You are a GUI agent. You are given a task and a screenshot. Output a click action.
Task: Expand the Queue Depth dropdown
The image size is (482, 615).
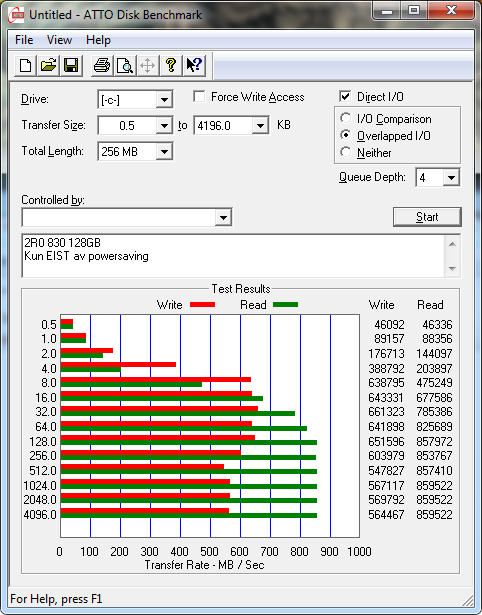click(451, 178)
